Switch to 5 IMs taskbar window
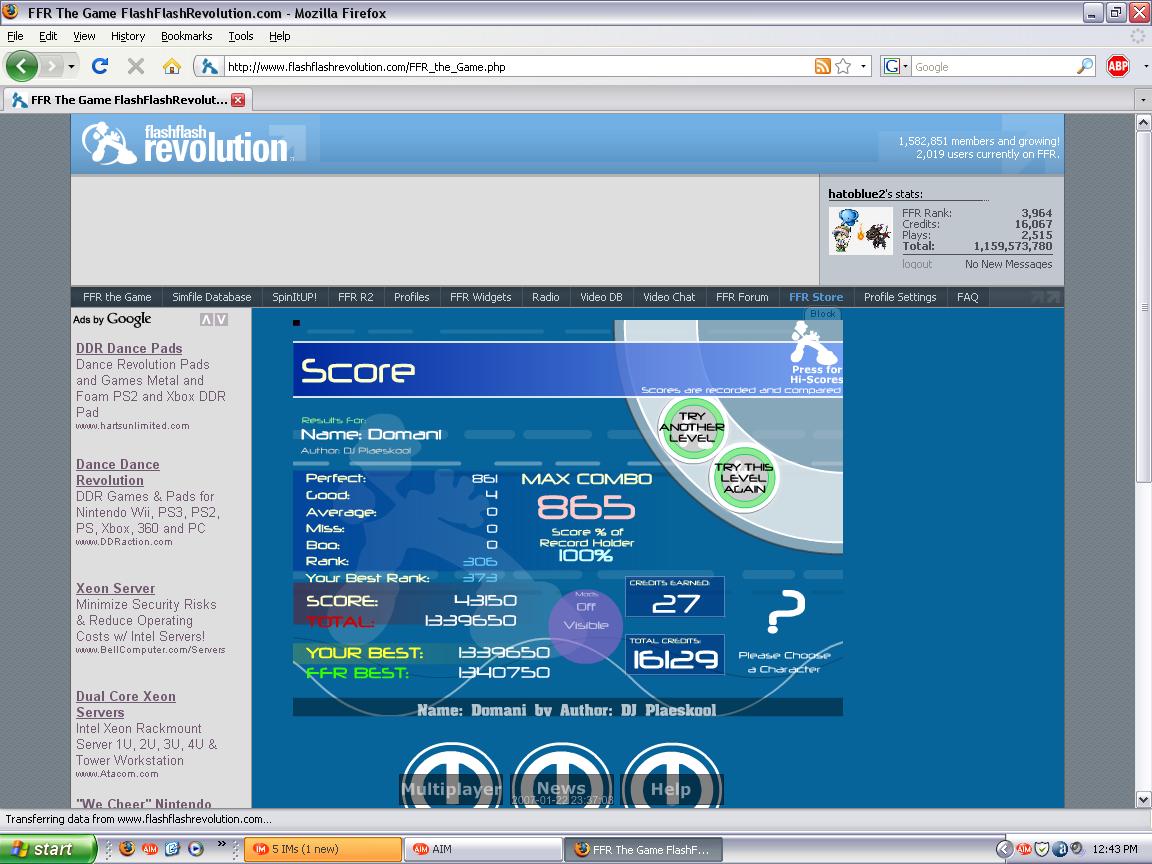This screenshot has height=864, width=1152. click(x=323, y=849)
